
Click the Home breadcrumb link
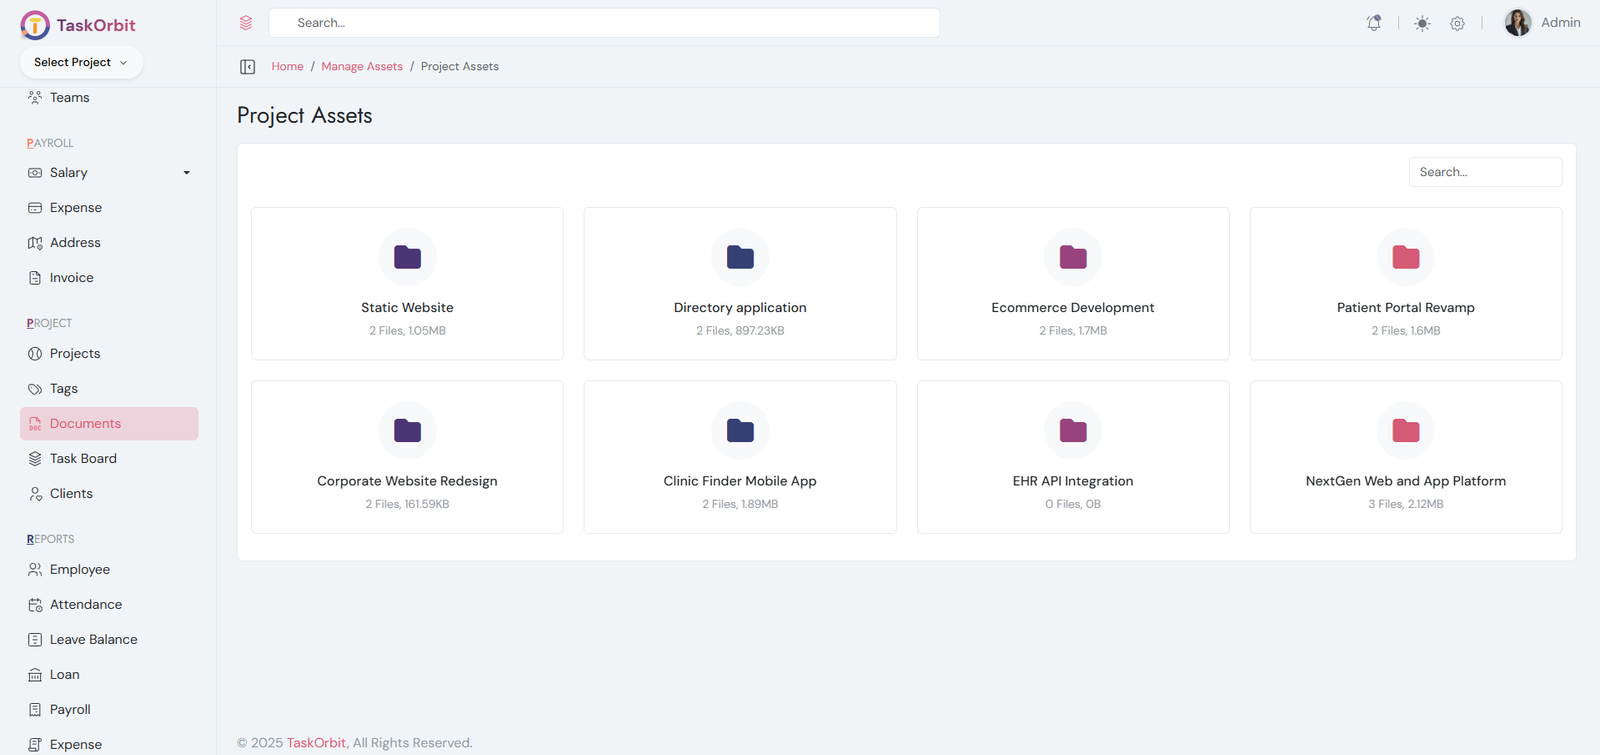(x=287, y=67)
